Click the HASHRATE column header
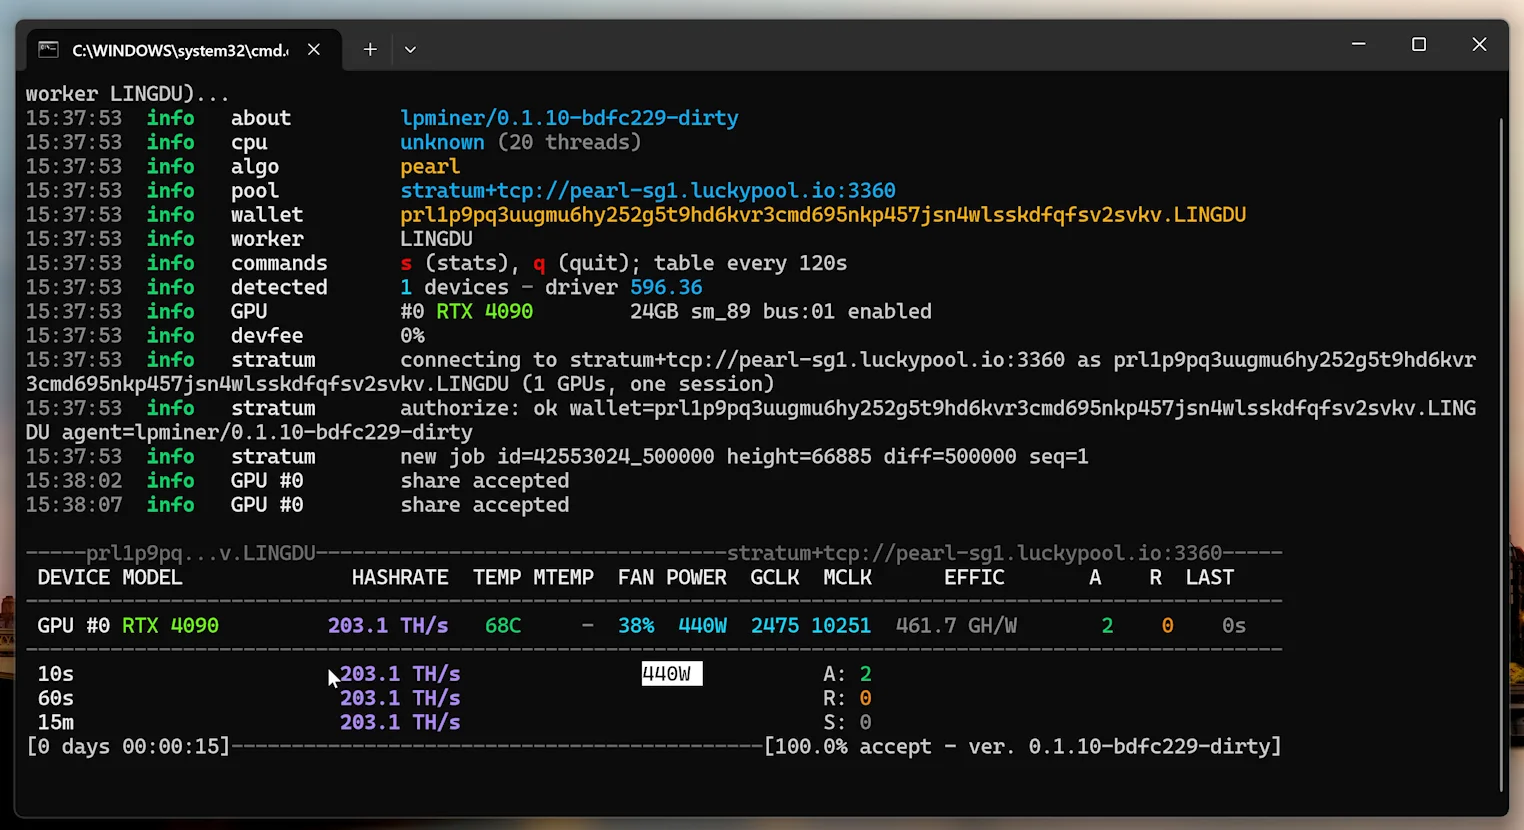This screenshot has width=1524, height=830. click(400, 577)
